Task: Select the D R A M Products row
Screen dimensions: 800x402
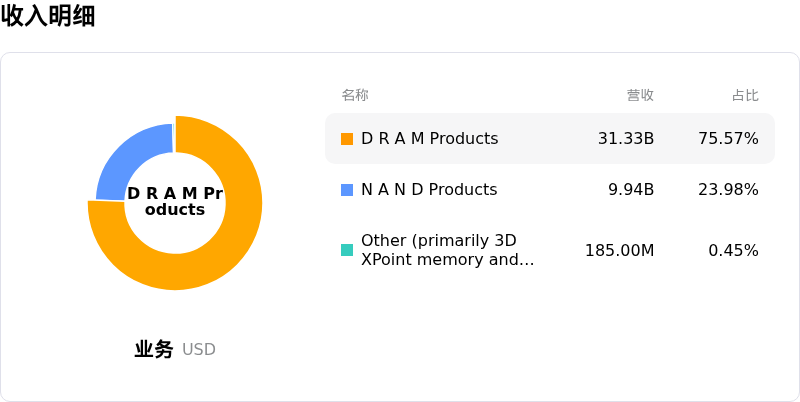Action: tap(550, 139)
